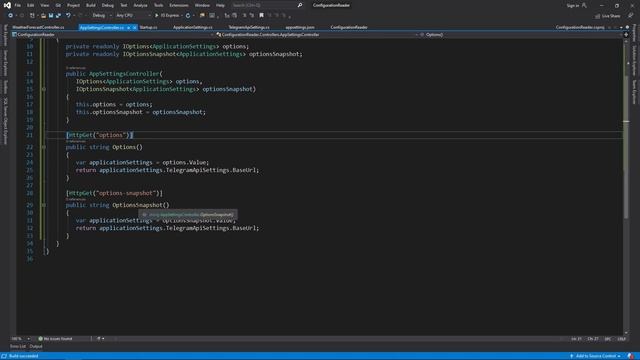
Task: Open the Debug menu
Action: (108, 5)
